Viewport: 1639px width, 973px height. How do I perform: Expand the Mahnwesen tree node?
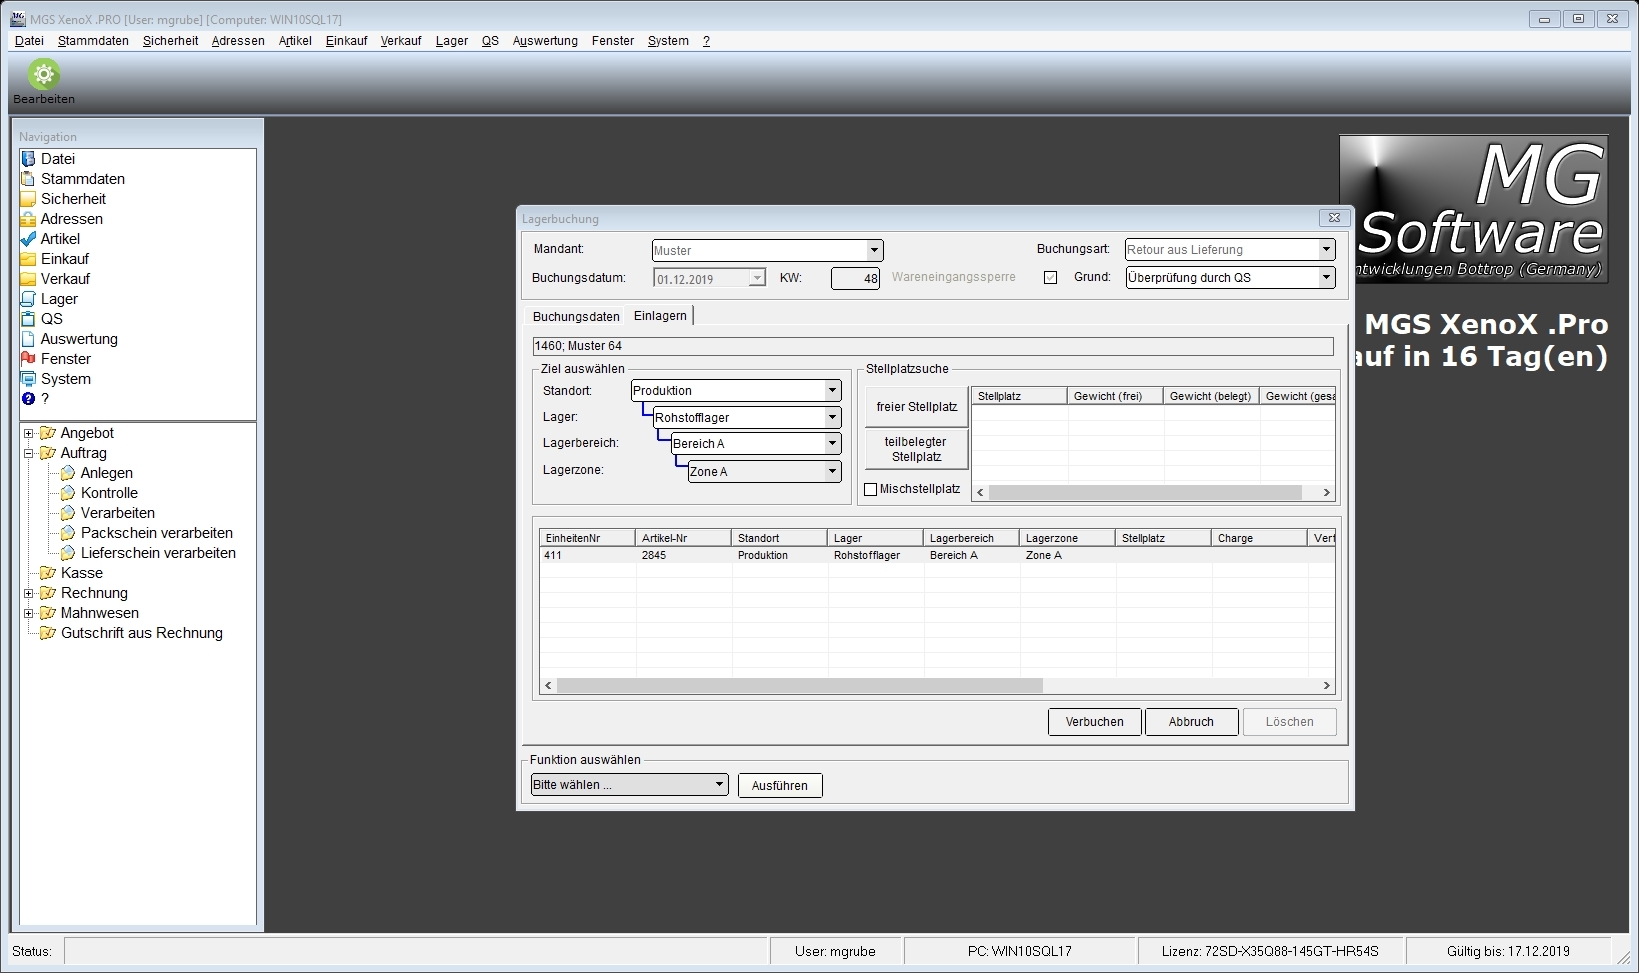(x=29, y=613)
